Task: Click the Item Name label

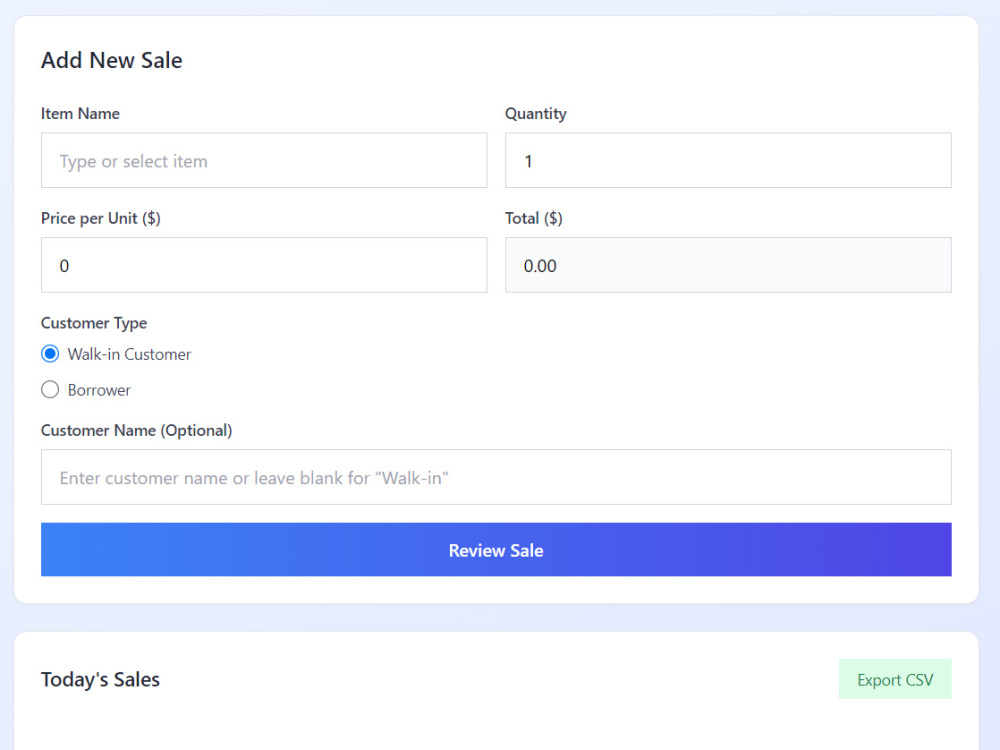Action: pyautogui.click(x=80, y=114)
